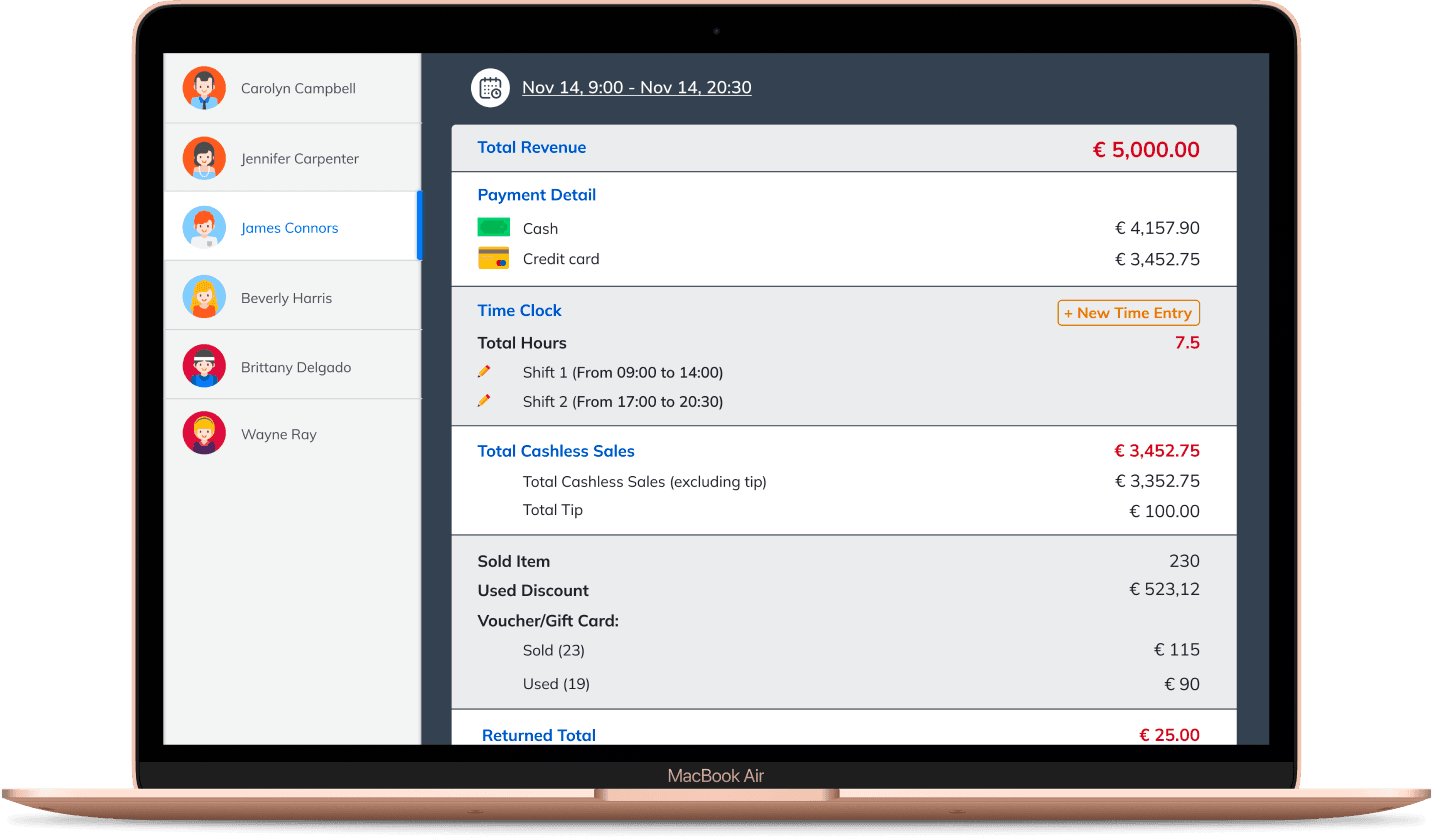Click the green cash payment icon
The height and width of the screenshot is (840, 1433).
tap(496, 228)
